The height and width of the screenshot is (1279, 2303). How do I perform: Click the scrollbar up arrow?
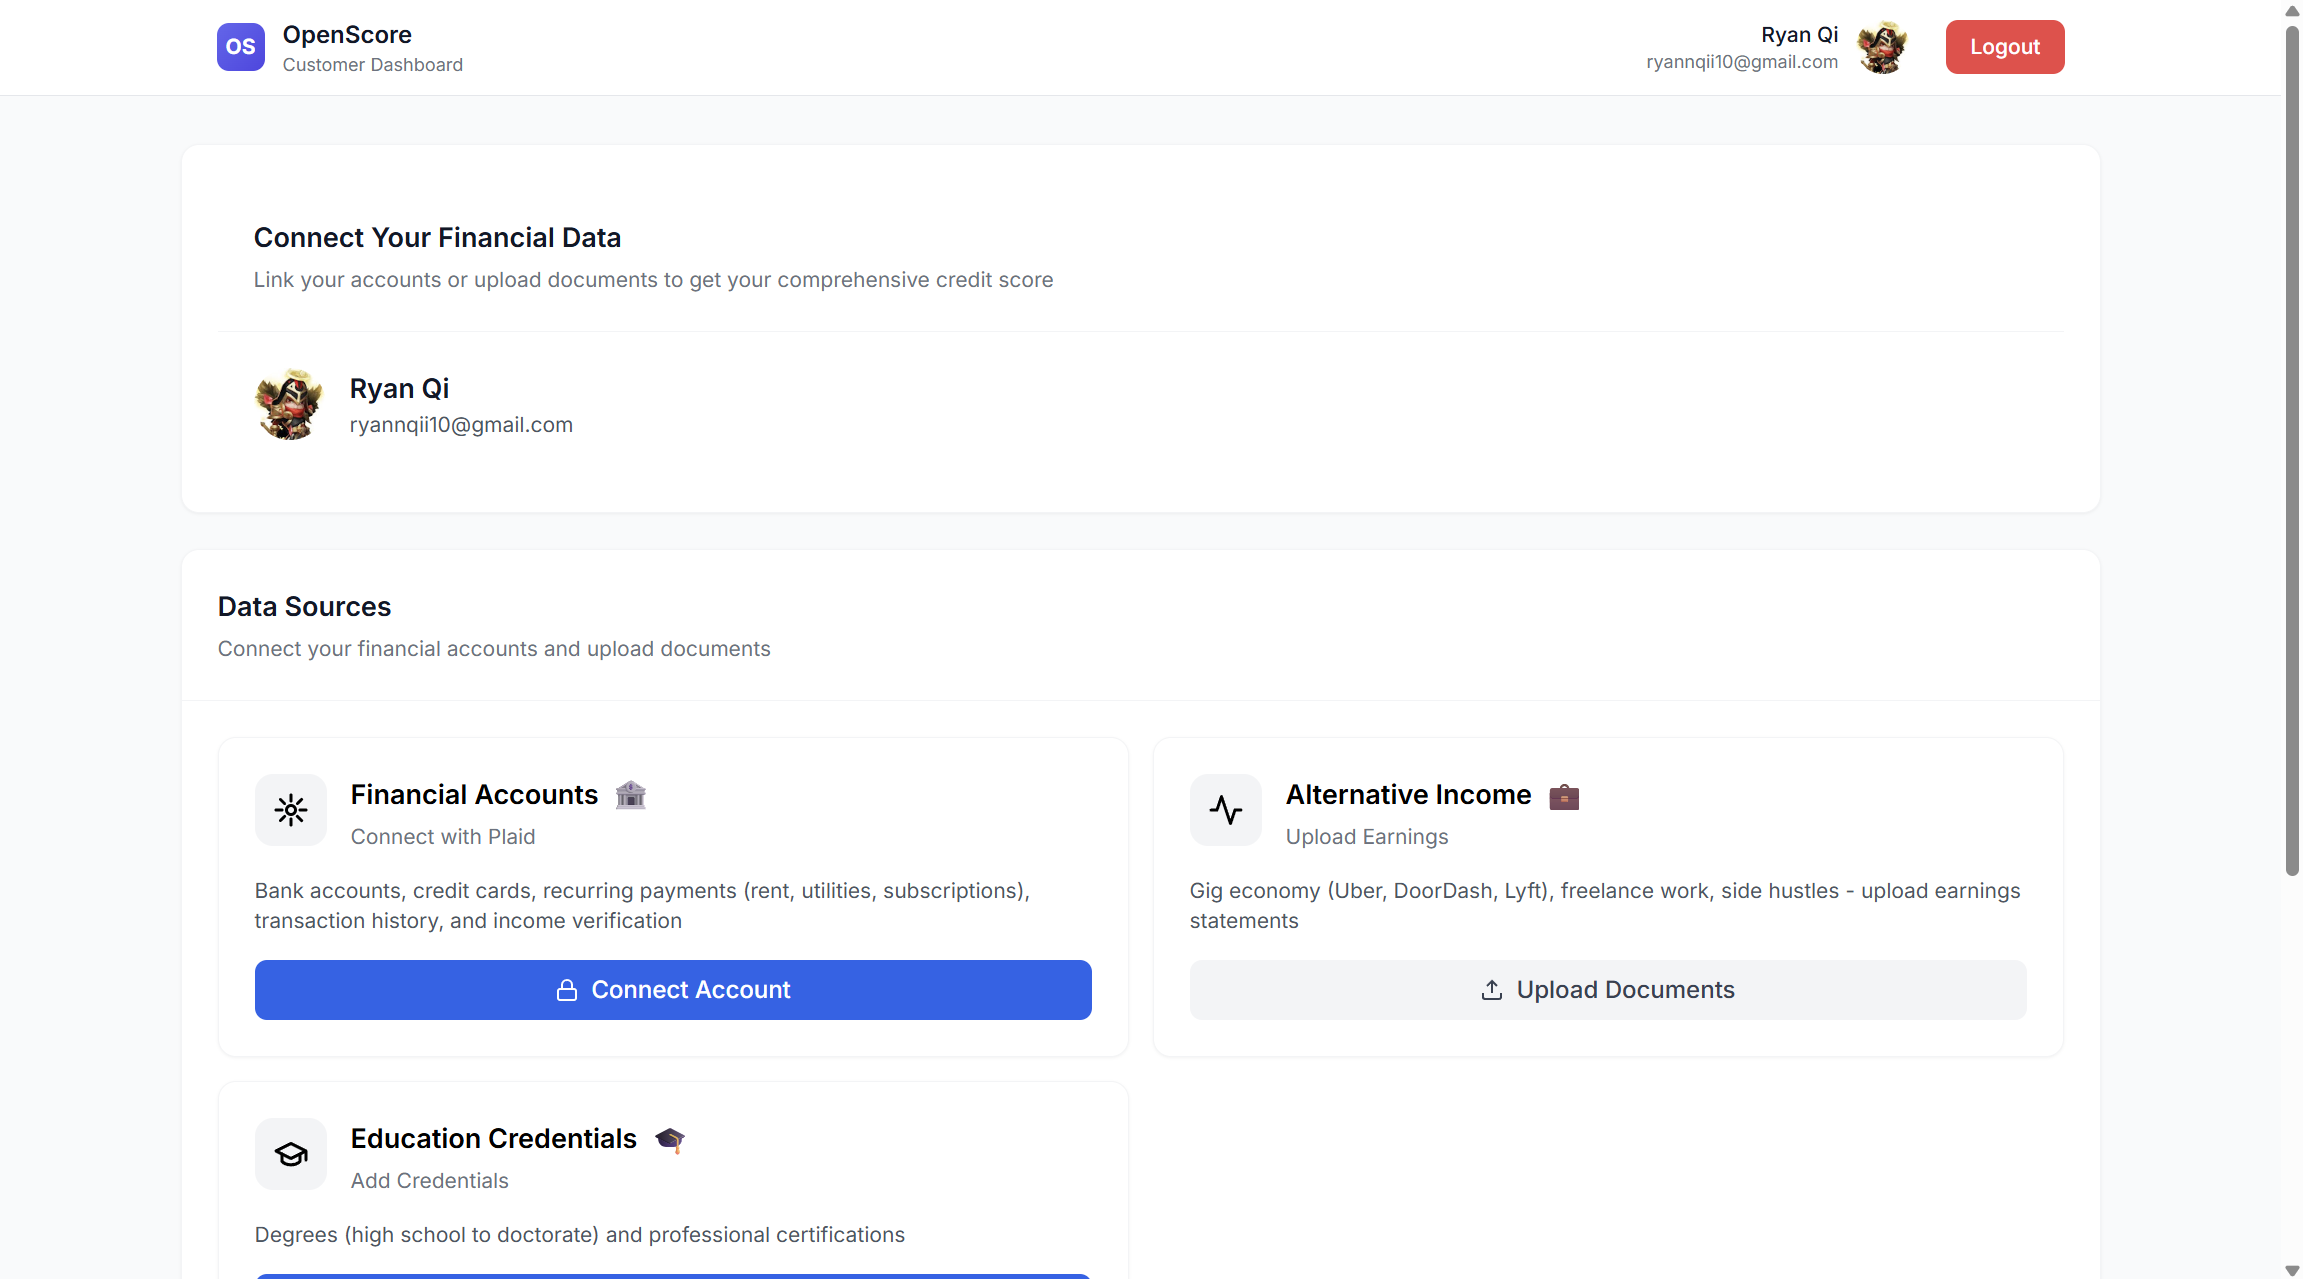tap(2292, 10)
